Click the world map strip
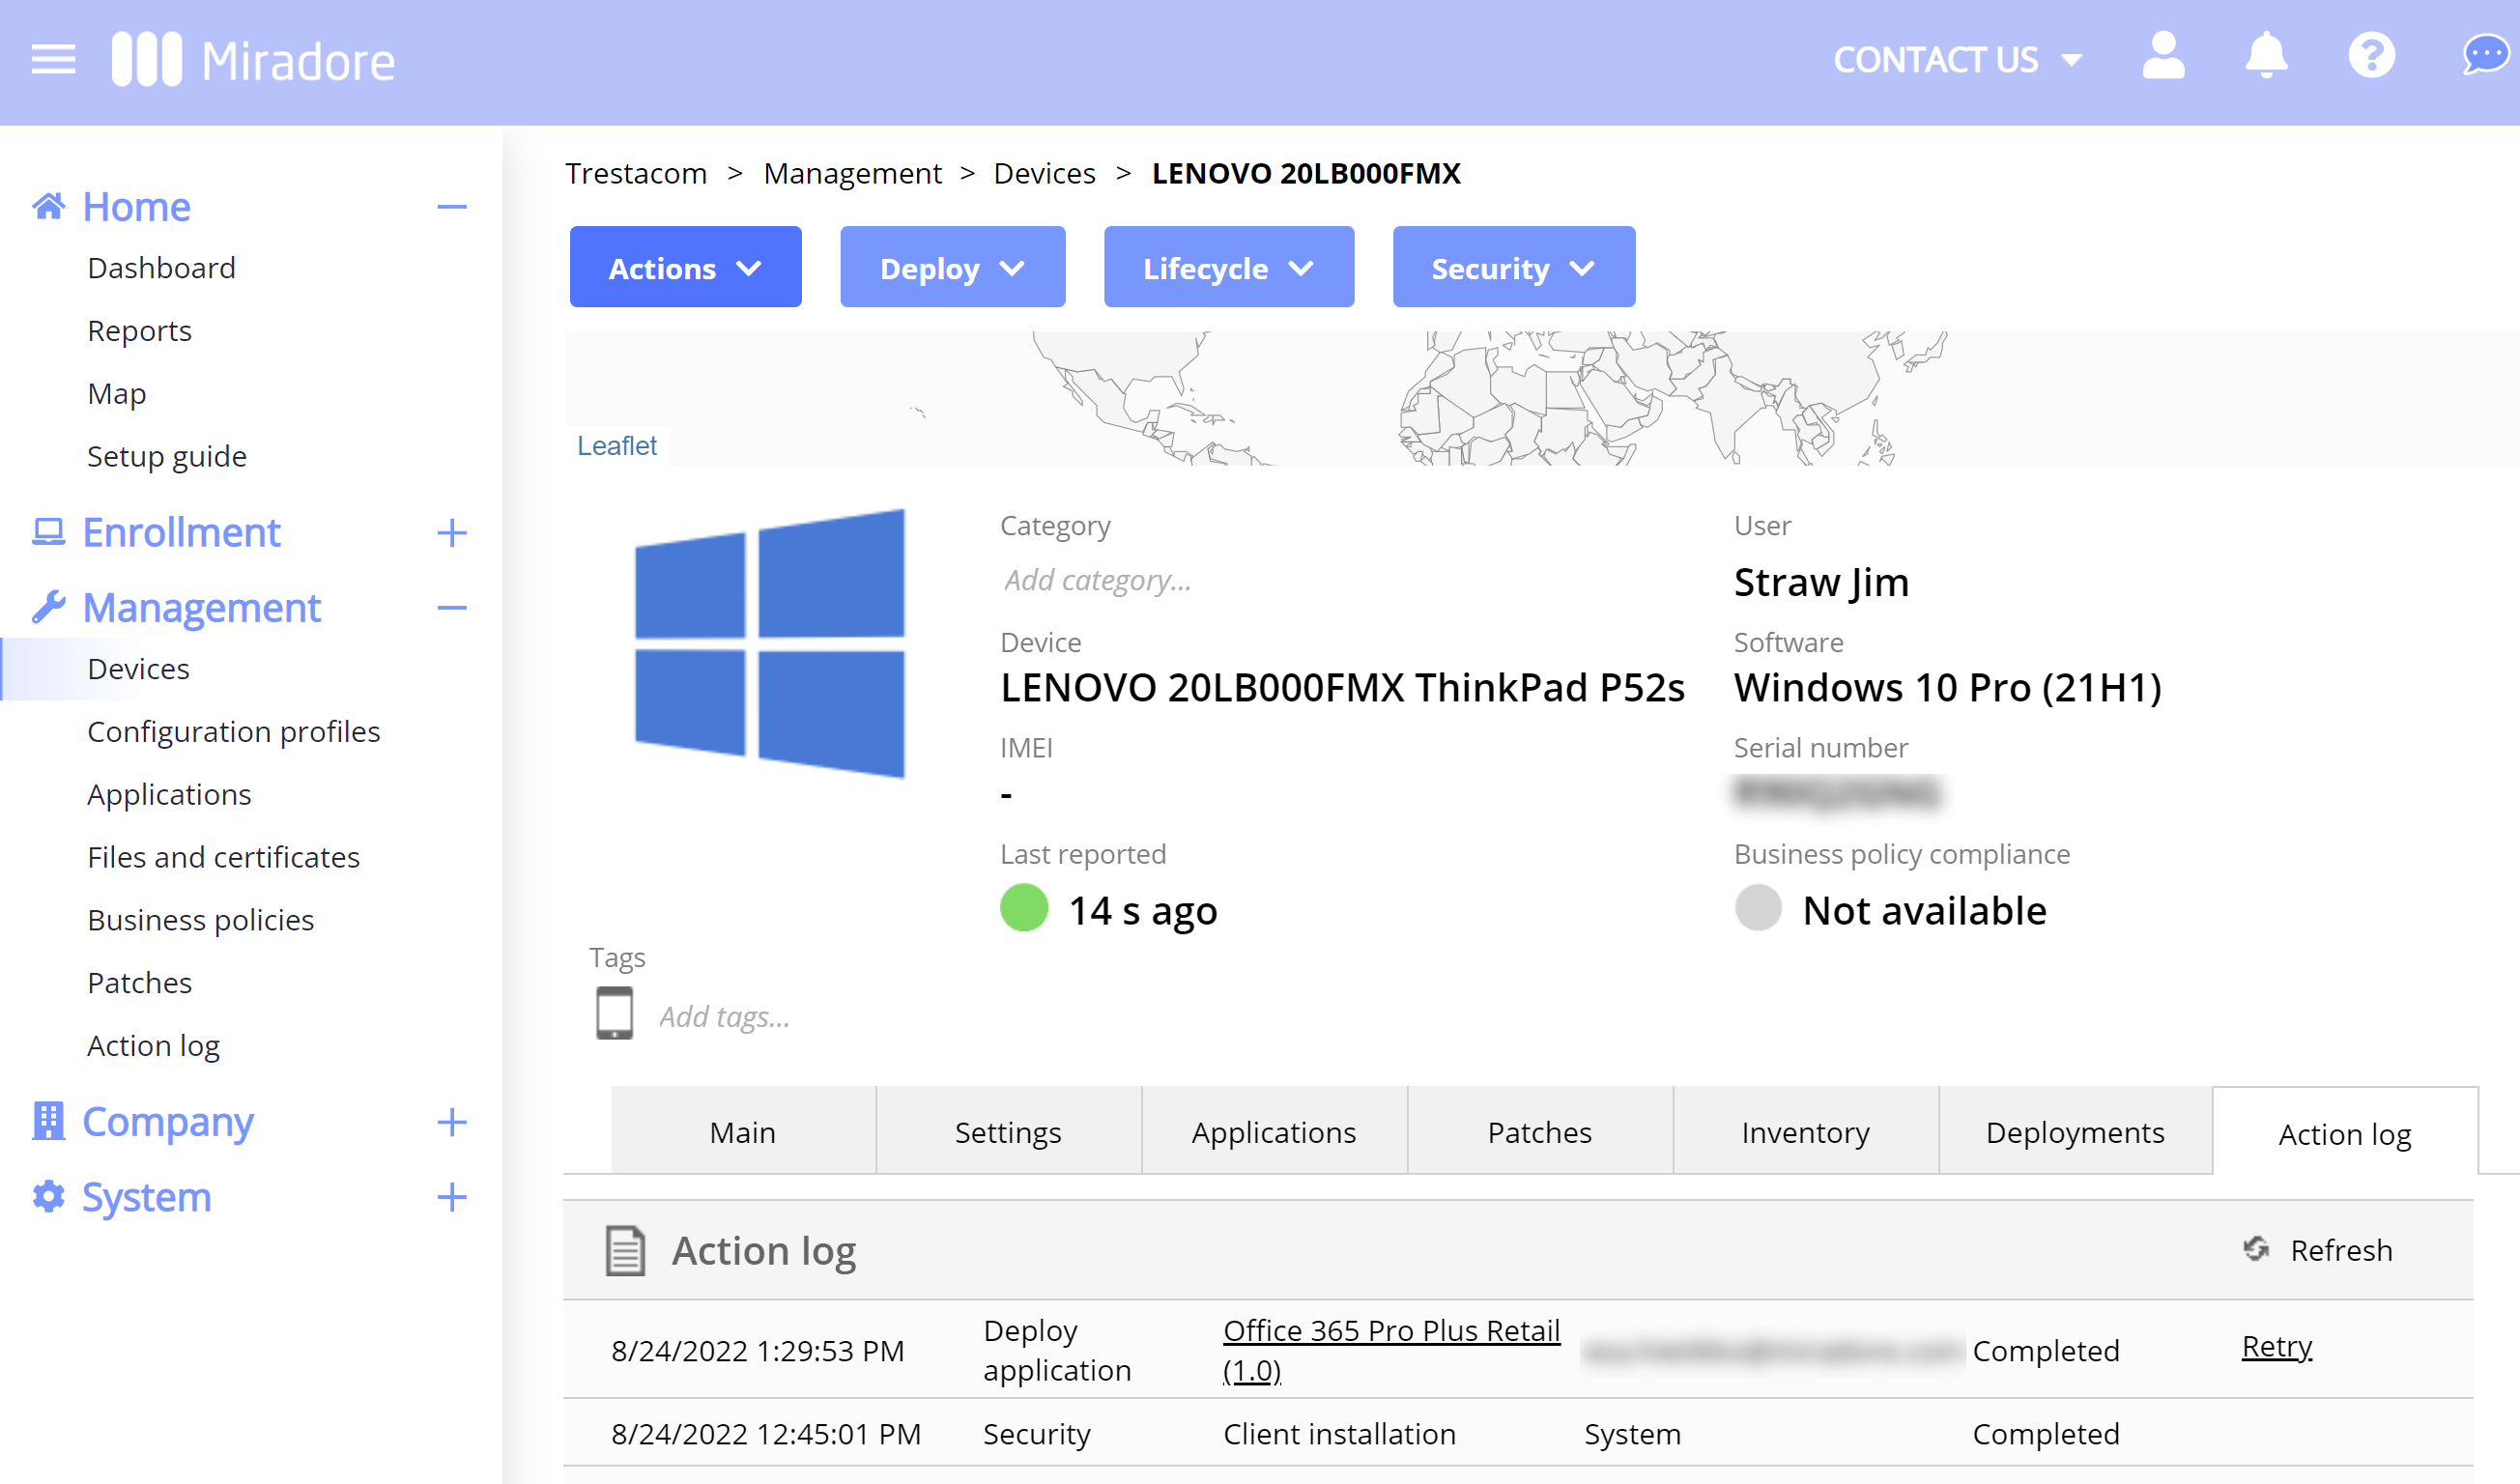The image size is (2520, 1484). pos(1542,398)
